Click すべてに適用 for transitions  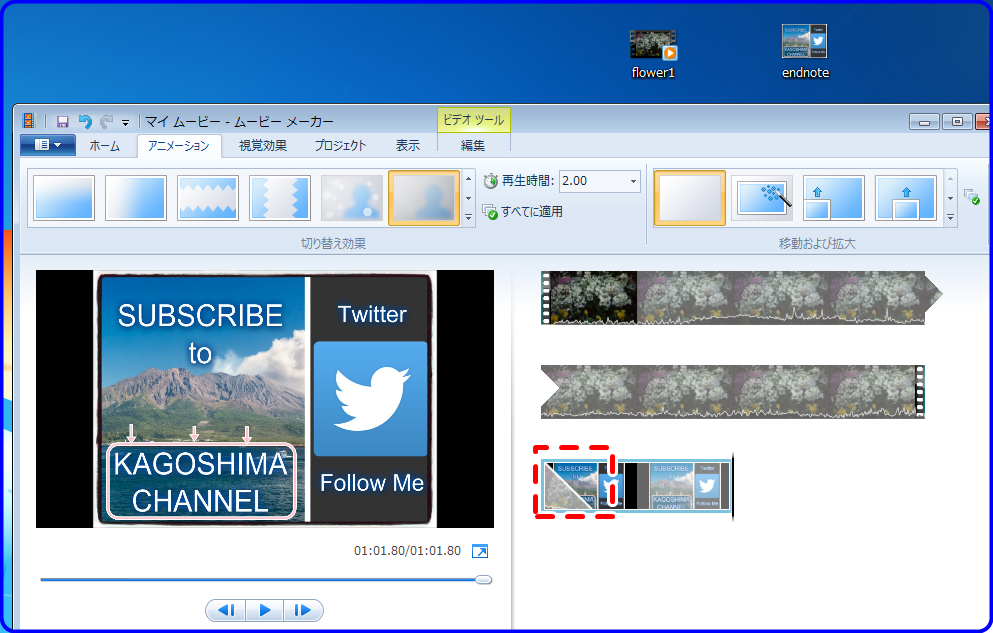[523, 211]
